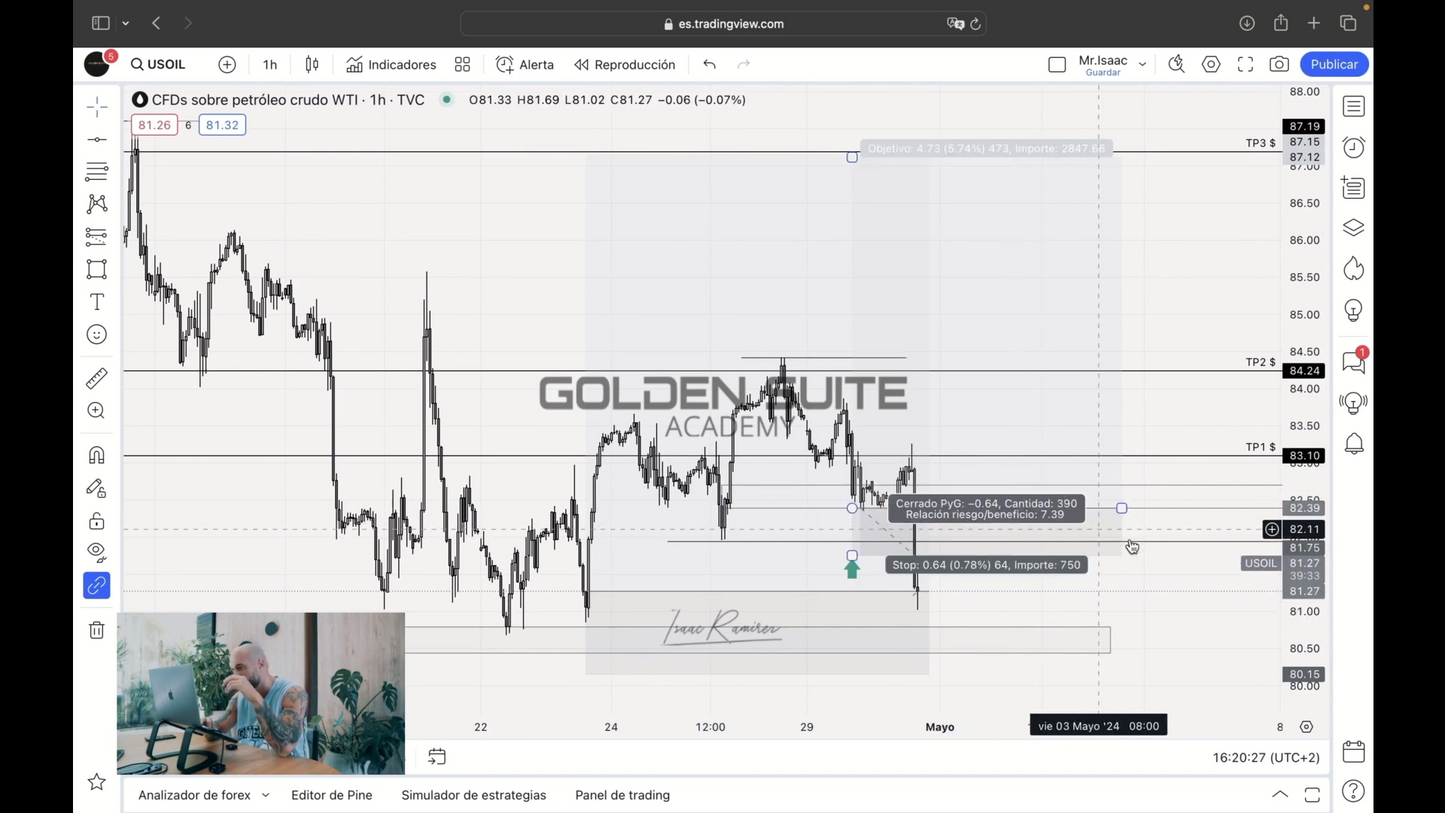
Task: Open the ideas lightbulb panel
Action: pyautogui.click(x=1354, y=311)
